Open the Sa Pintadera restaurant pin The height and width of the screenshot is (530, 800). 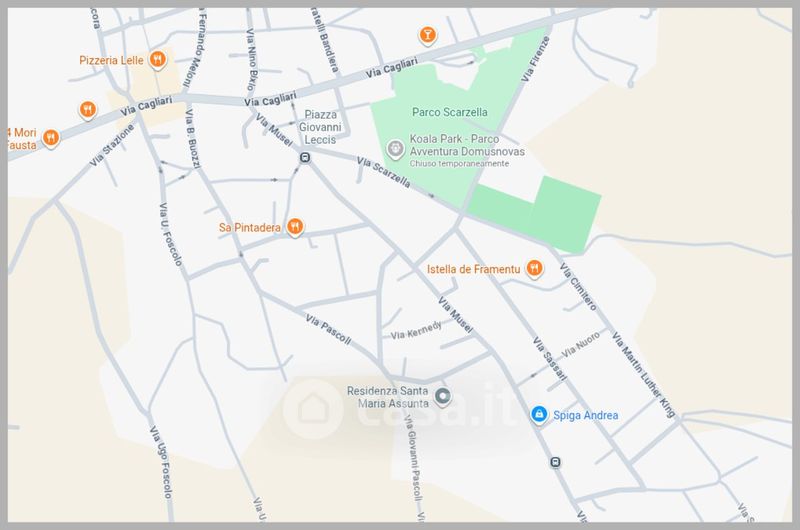(x=295, y=226)
